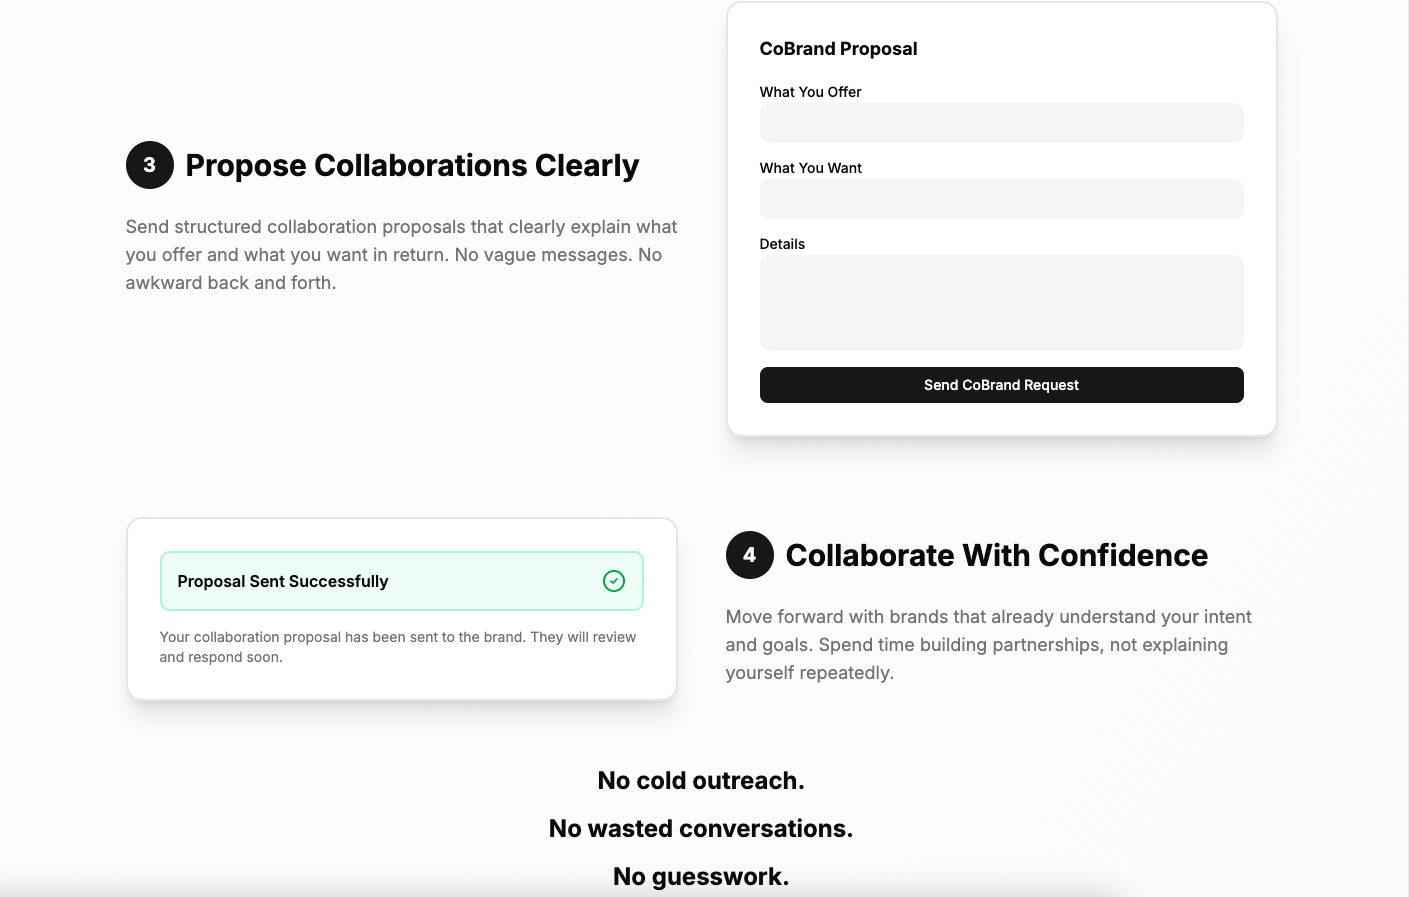Click the What You Offer input field

click(1001, 122)
